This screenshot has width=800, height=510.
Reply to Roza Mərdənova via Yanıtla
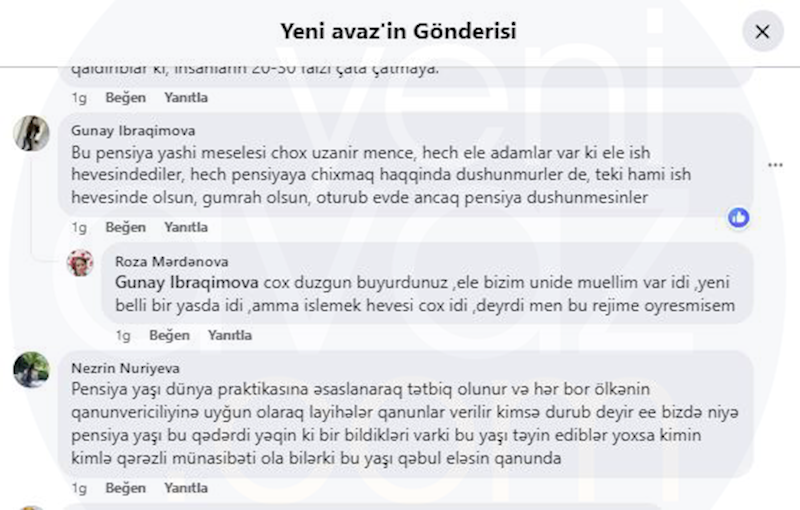tap(230, 335)
